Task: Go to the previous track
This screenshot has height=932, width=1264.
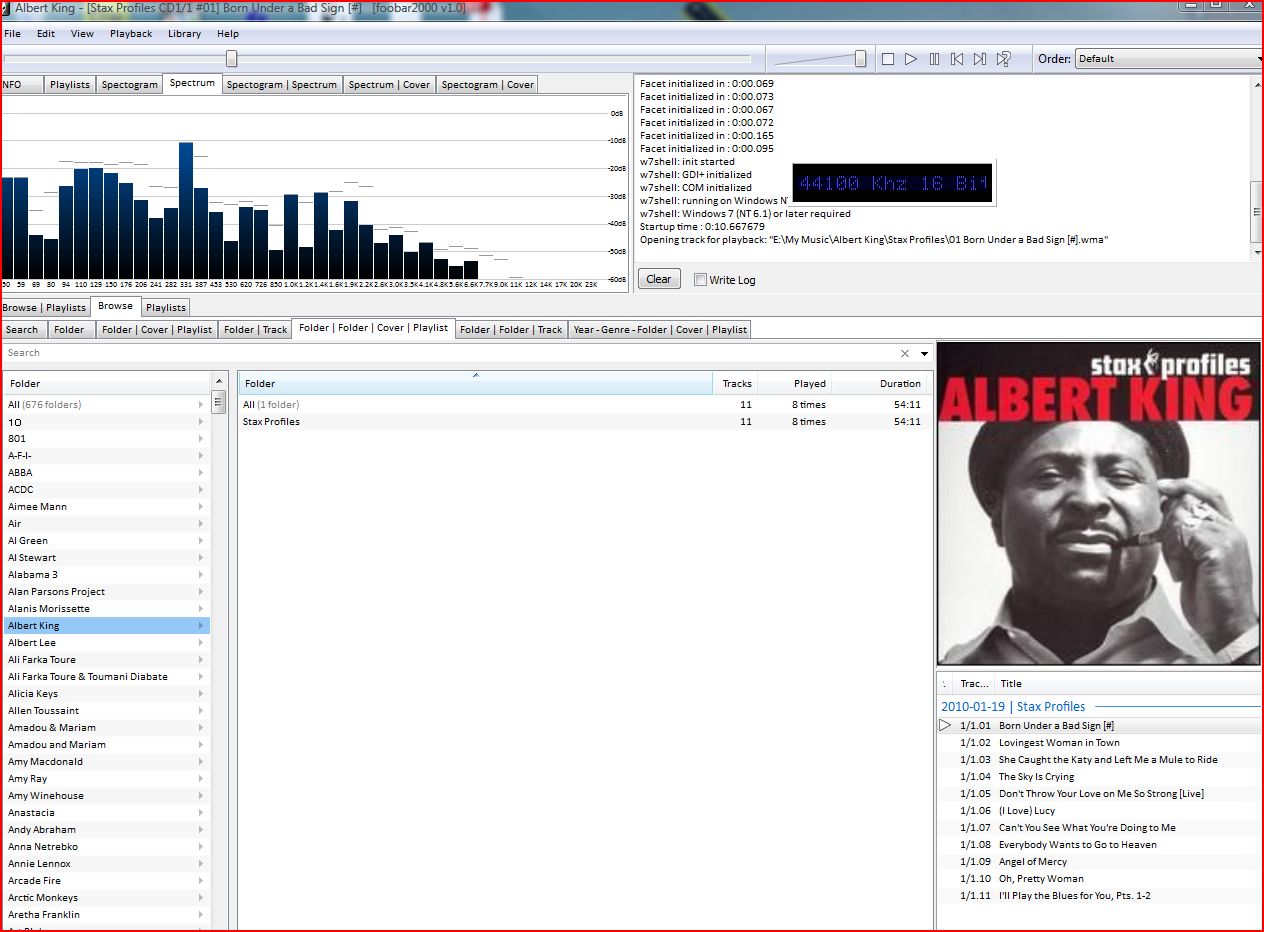Action: point(957,59)
